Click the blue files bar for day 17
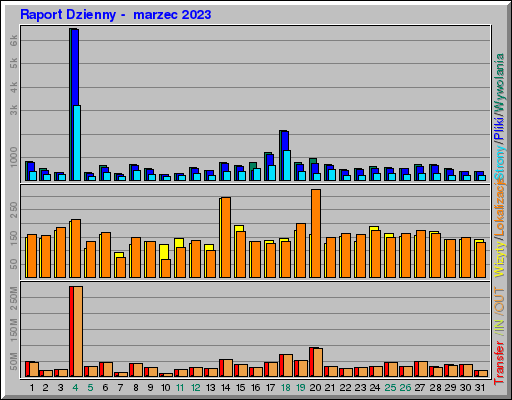 tap(270, 160)
